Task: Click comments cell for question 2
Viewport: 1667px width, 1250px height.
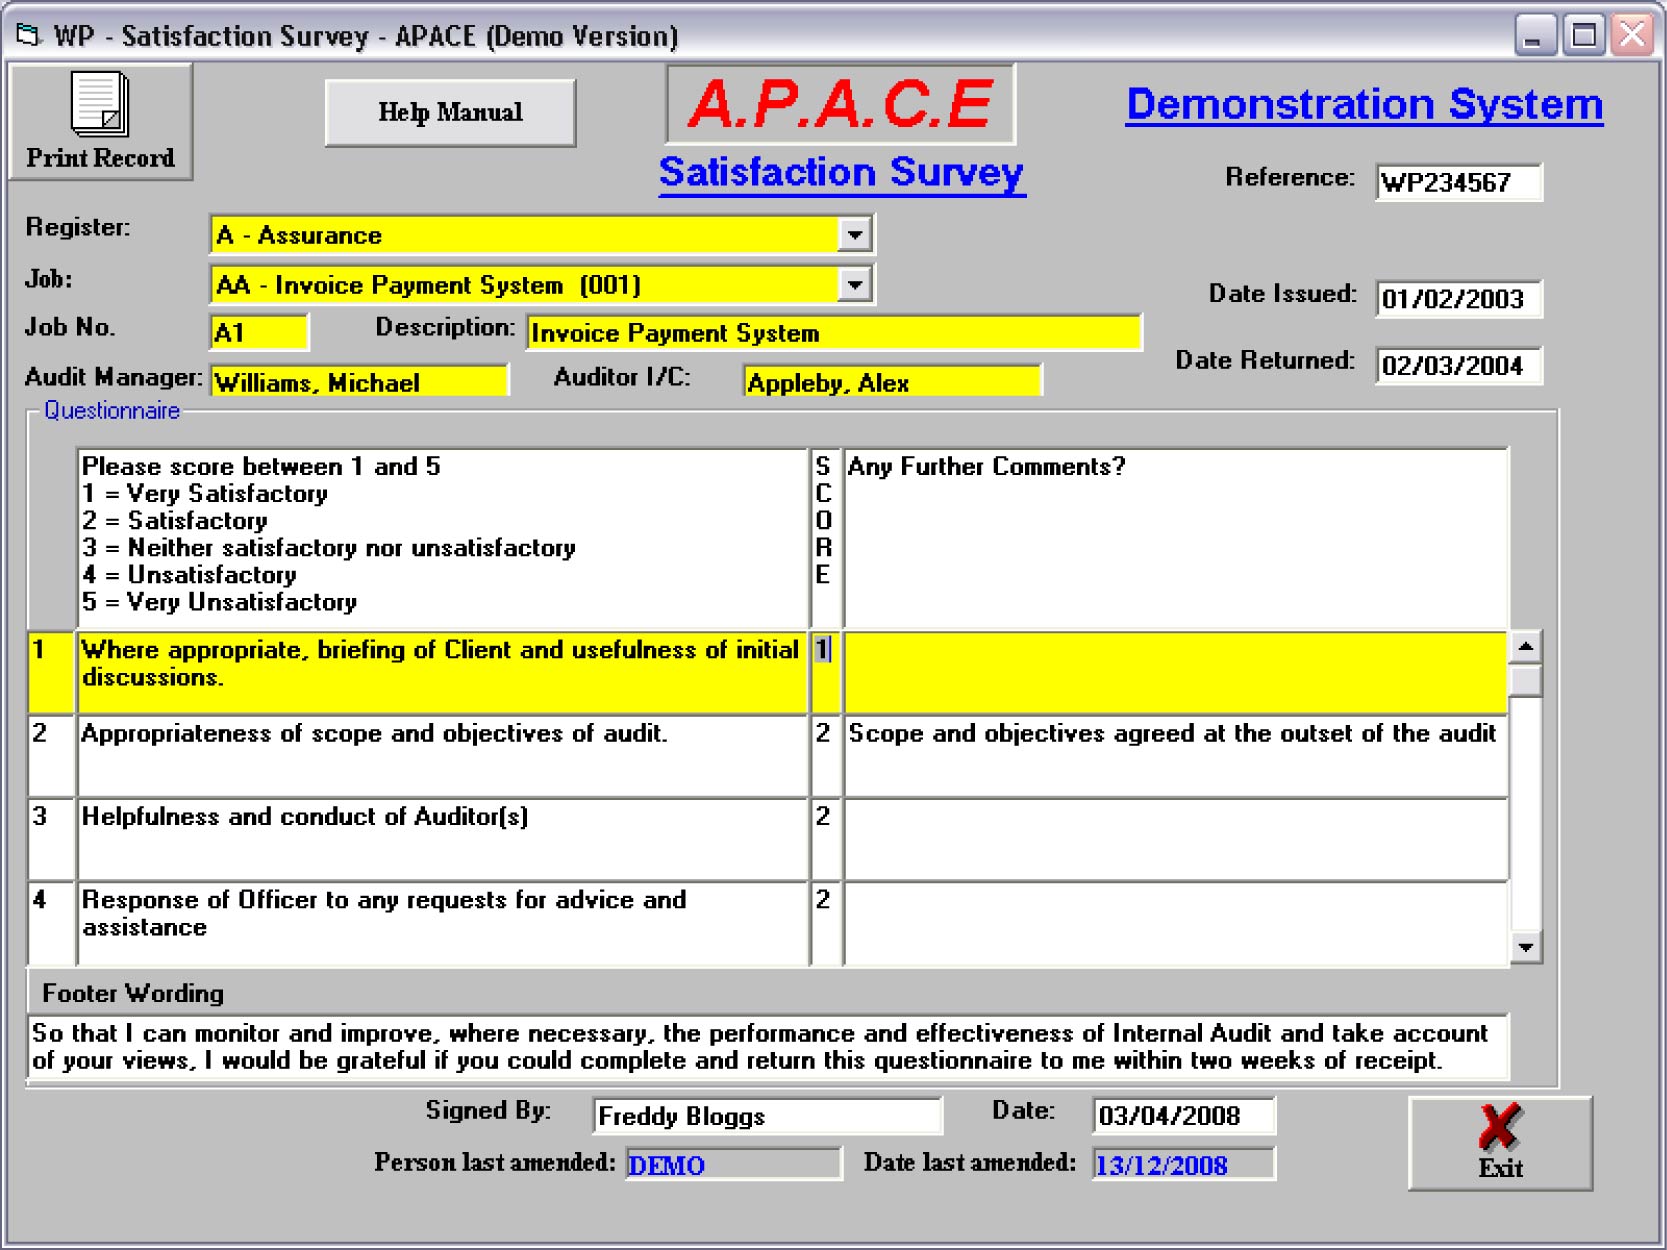Action: point(1175,755)
